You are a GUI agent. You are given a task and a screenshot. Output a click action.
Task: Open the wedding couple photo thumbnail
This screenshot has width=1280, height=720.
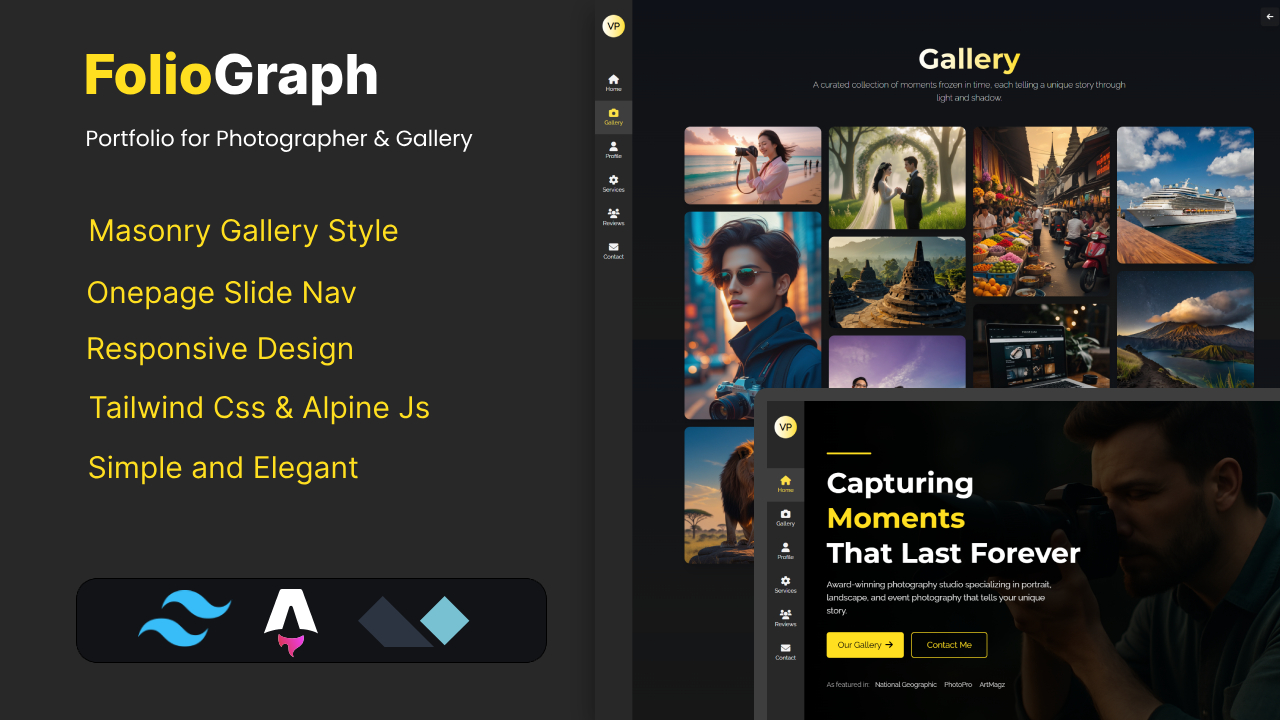click(x=897, y=178)
